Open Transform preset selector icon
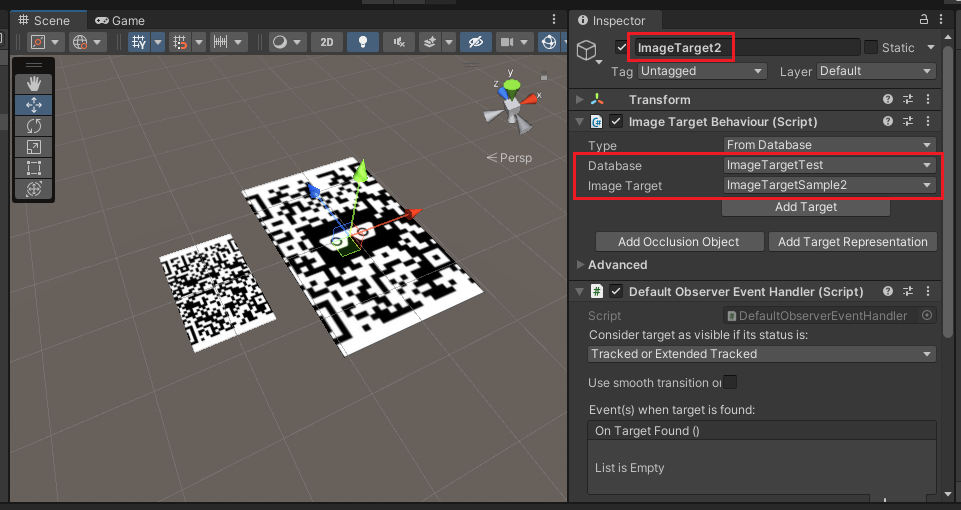The height and width of the screenshot is (510, 961). (x=908, y=99)
